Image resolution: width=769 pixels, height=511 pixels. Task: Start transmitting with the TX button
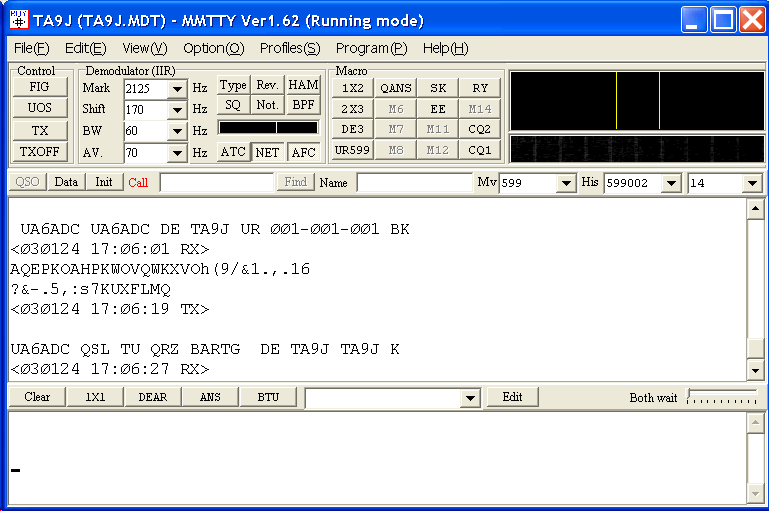(39, 130)
